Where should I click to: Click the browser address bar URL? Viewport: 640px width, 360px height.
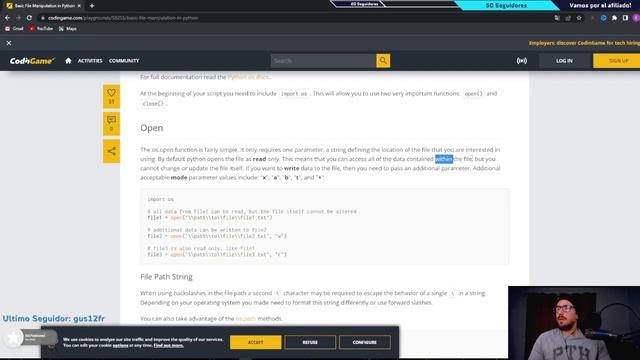123,18
